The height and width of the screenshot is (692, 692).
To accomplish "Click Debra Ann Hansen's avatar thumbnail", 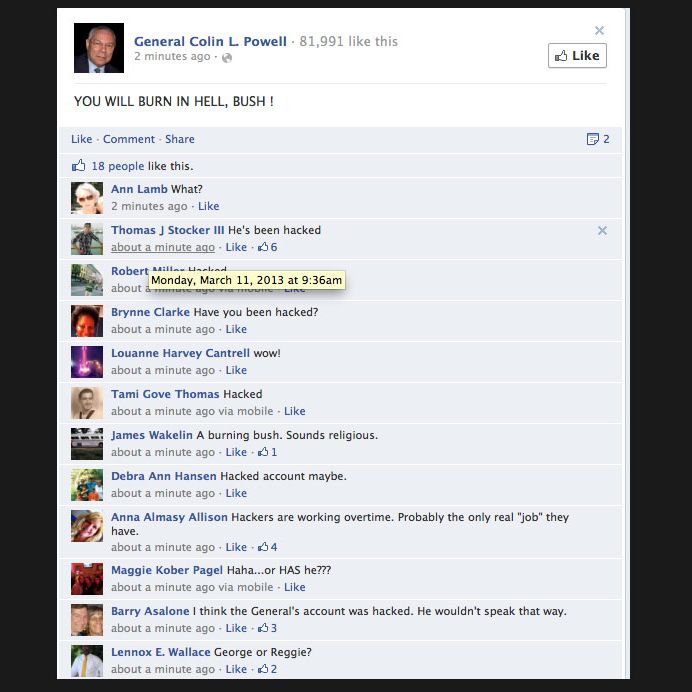I will coord(87,485).
